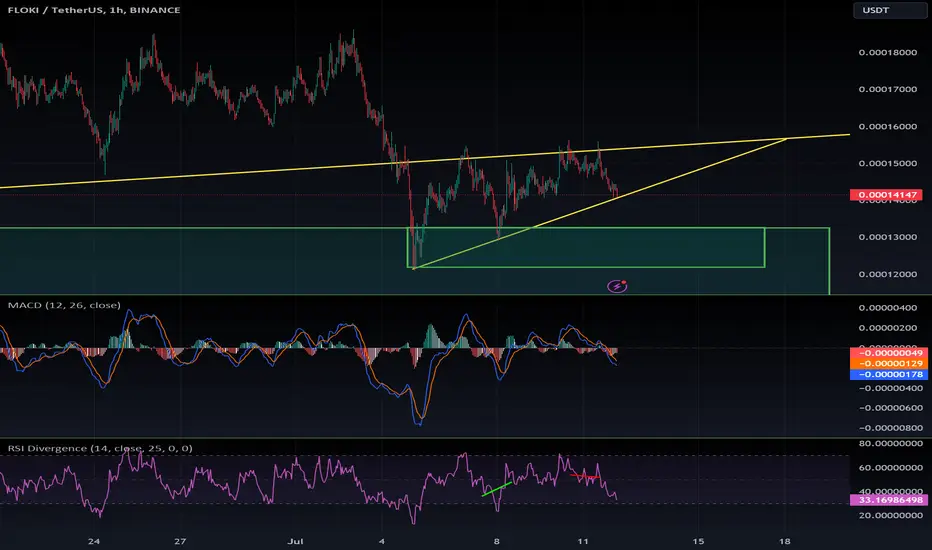Screen dimensions: 932x550
Task: Click the 18 date label on time axis
Action: (x=785, y=541)
